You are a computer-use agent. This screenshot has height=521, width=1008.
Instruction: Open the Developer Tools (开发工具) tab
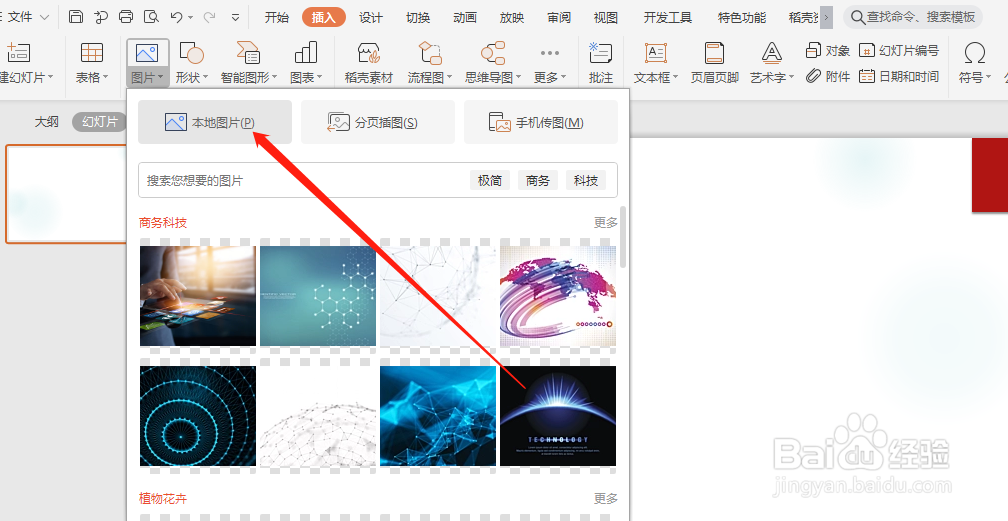click(668, 17)
